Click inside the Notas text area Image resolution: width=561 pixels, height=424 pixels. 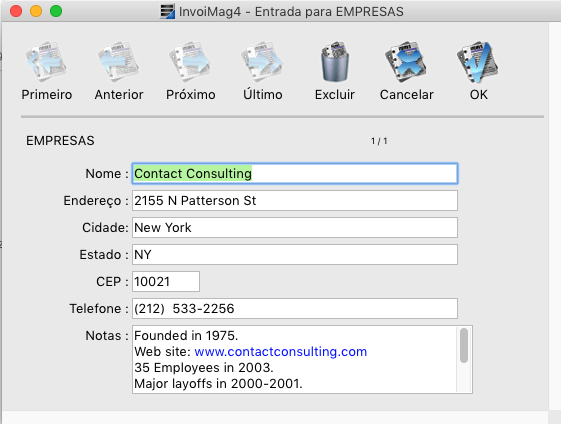pyautogui.click(x=294, y=360)
